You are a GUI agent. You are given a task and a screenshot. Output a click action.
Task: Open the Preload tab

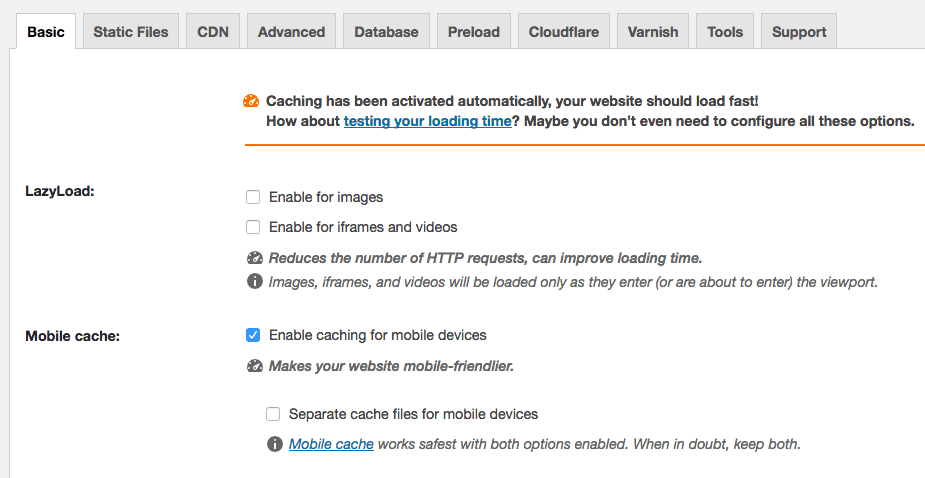click(474, 32)
